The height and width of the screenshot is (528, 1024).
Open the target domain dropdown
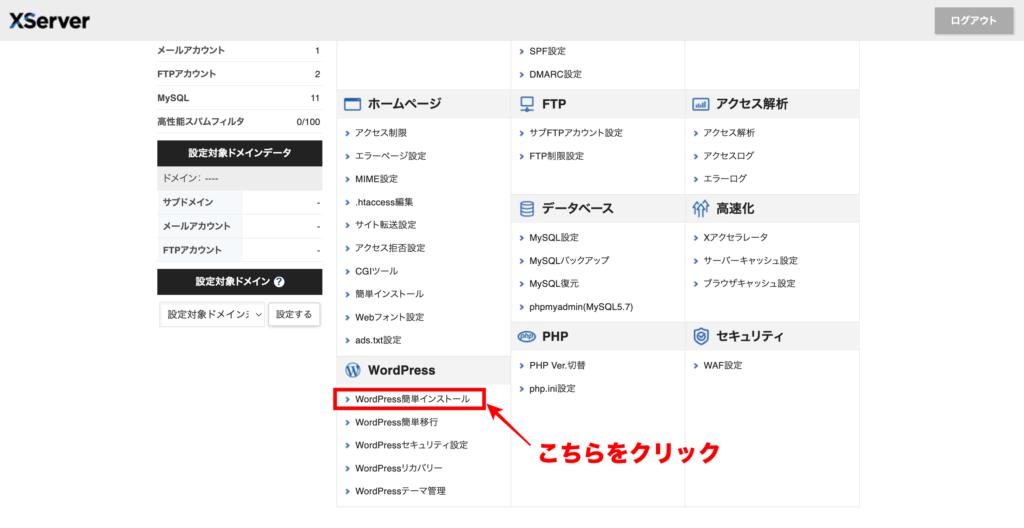[x=212, y=314]
